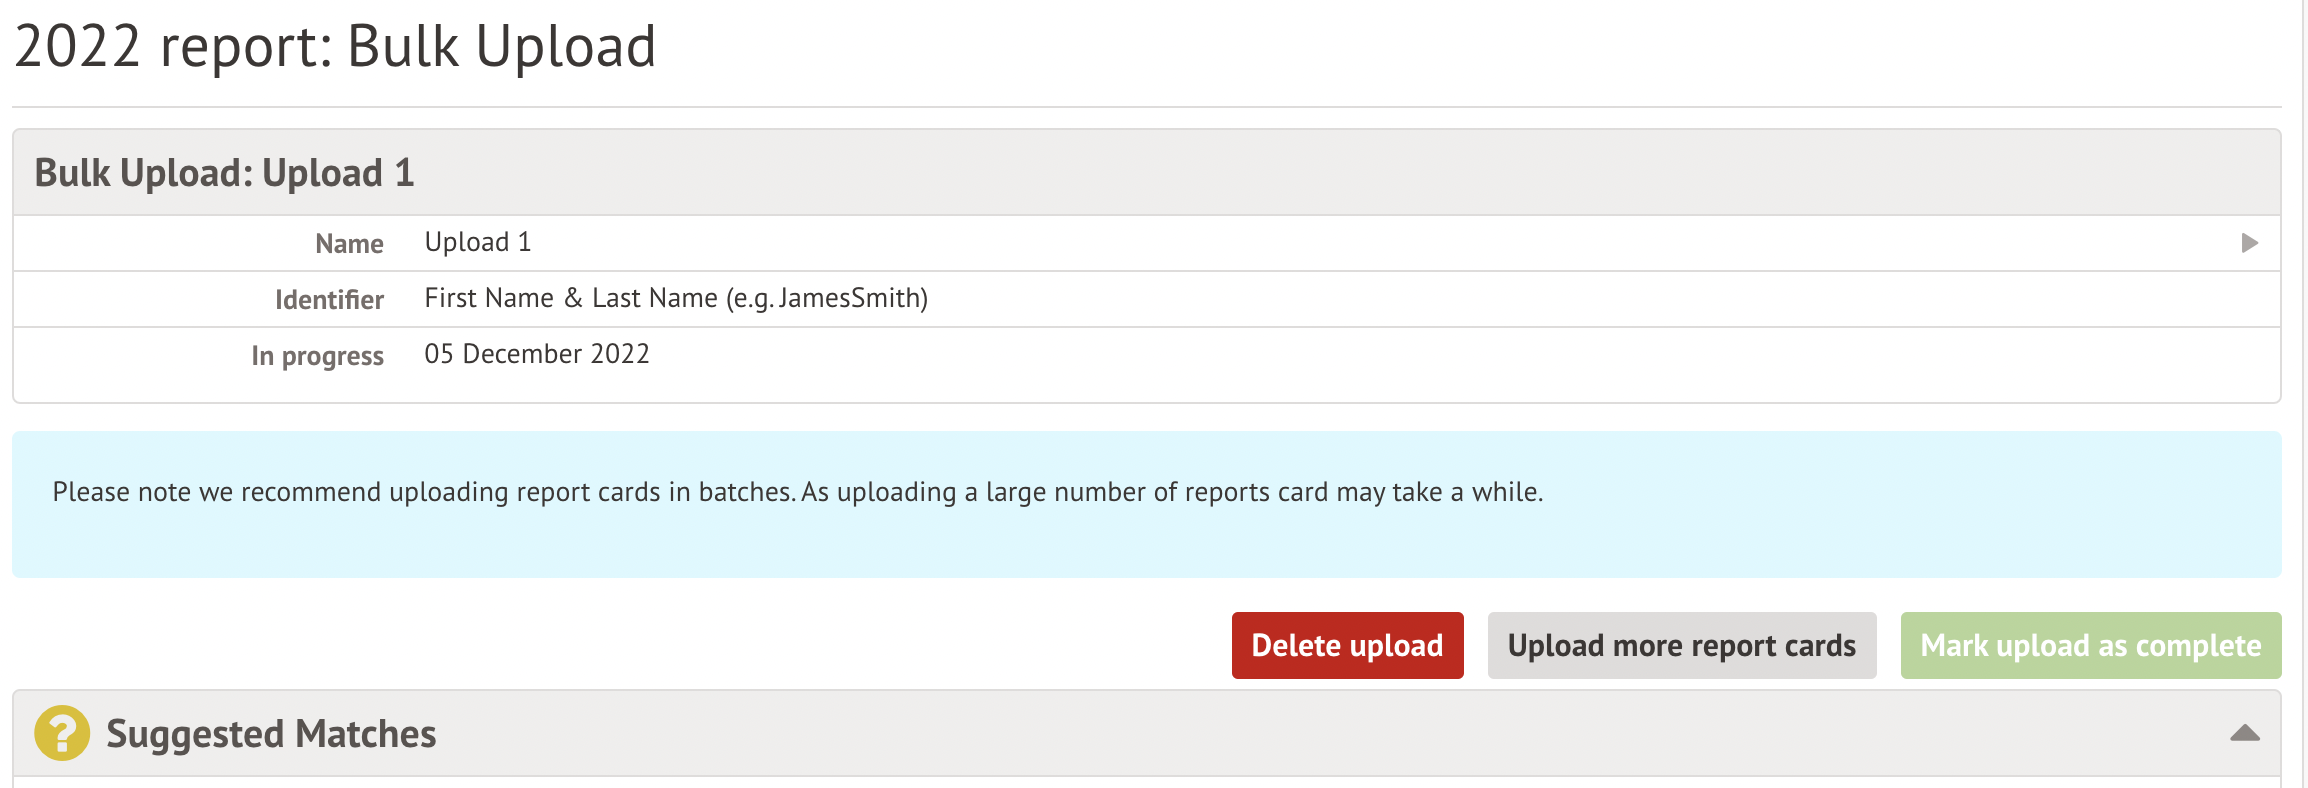Click the 2022 report: Bulk Upload title
This screenshot has width=2308, height=788.
[x=335, y=46]
